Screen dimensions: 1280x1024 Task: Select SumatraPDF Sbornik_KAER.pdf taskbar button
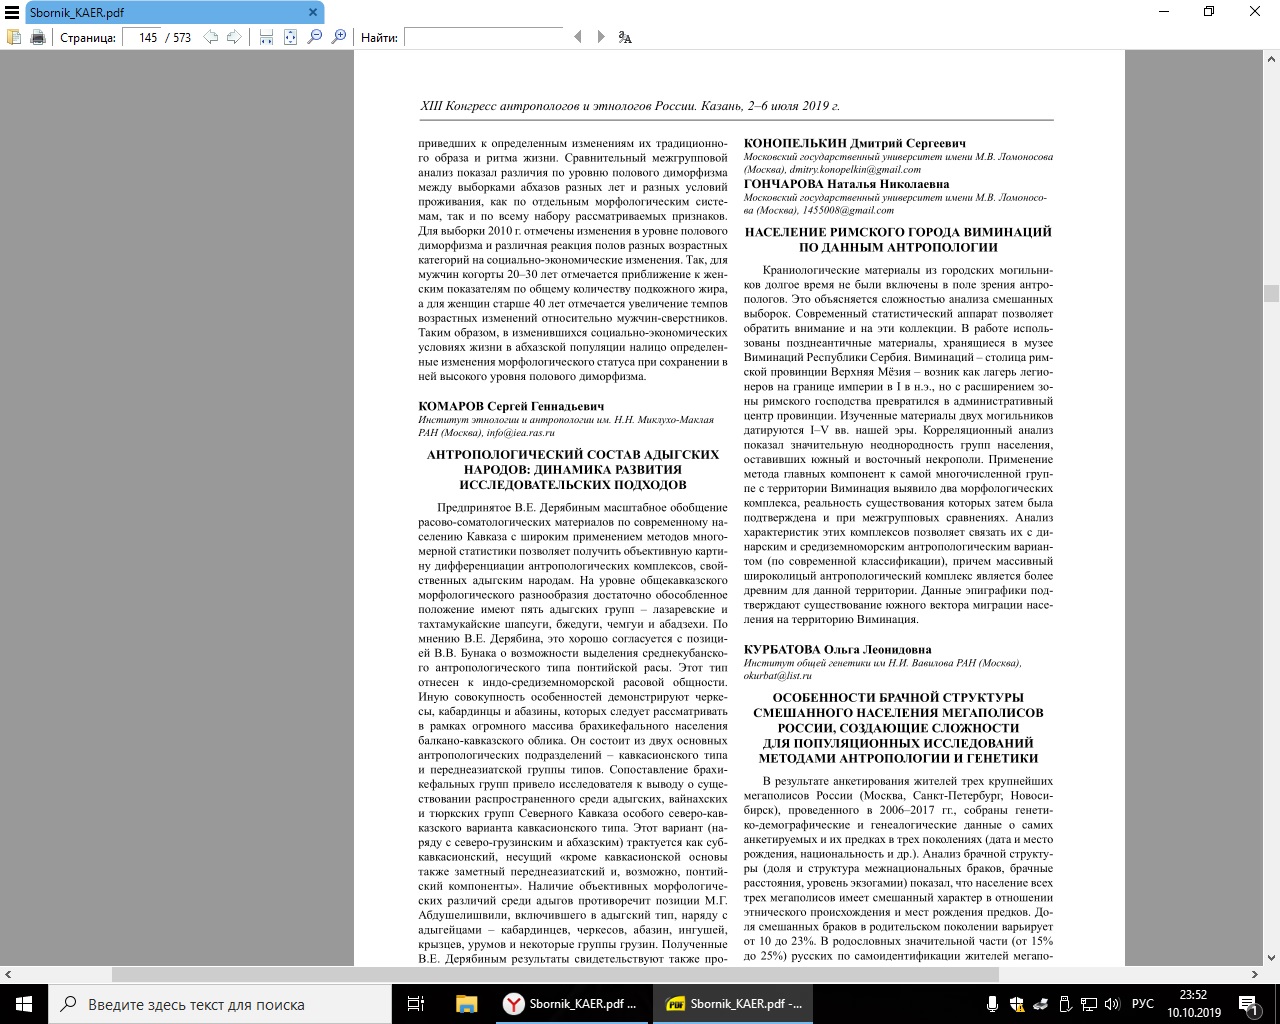click(x=733, y=1004)
